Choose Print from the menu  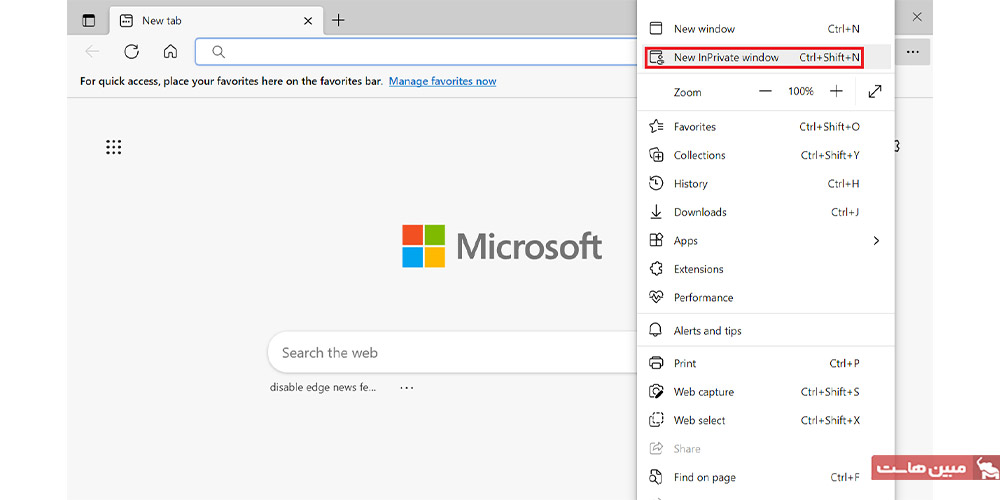click(766, 364)
